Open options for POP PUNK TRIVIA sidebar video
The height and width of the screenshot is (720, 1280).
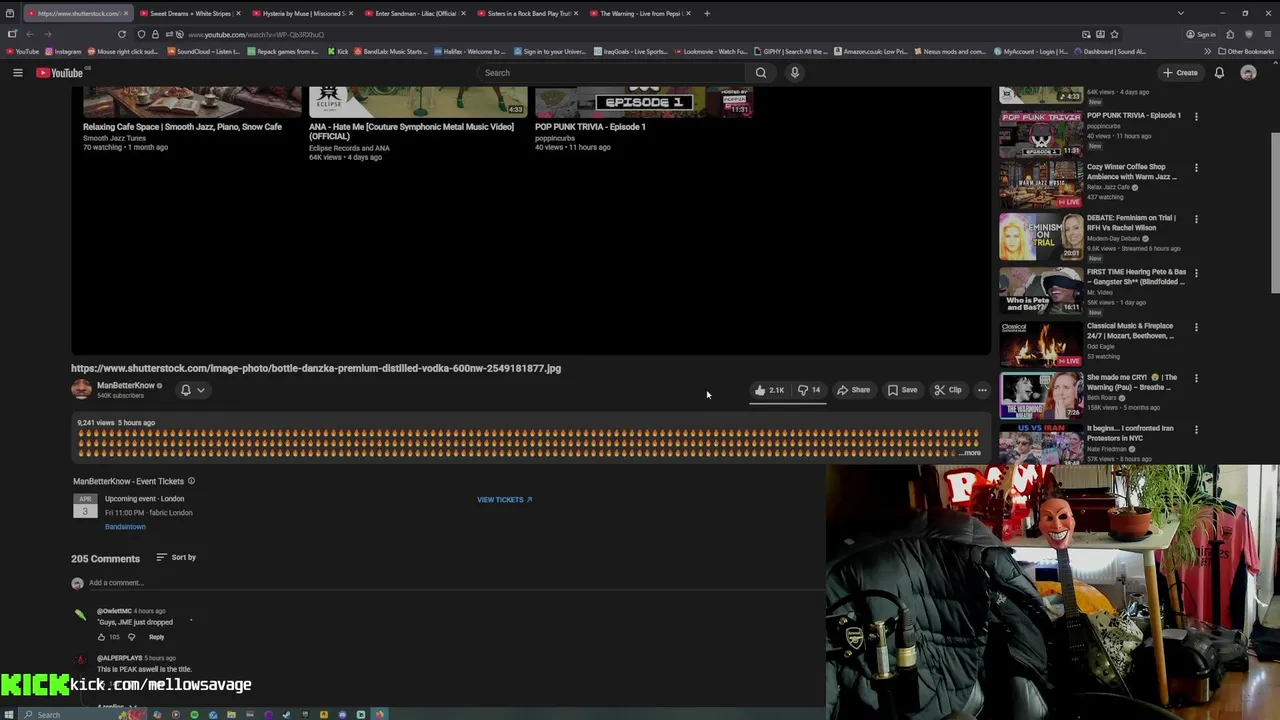tap(1196, 116)
